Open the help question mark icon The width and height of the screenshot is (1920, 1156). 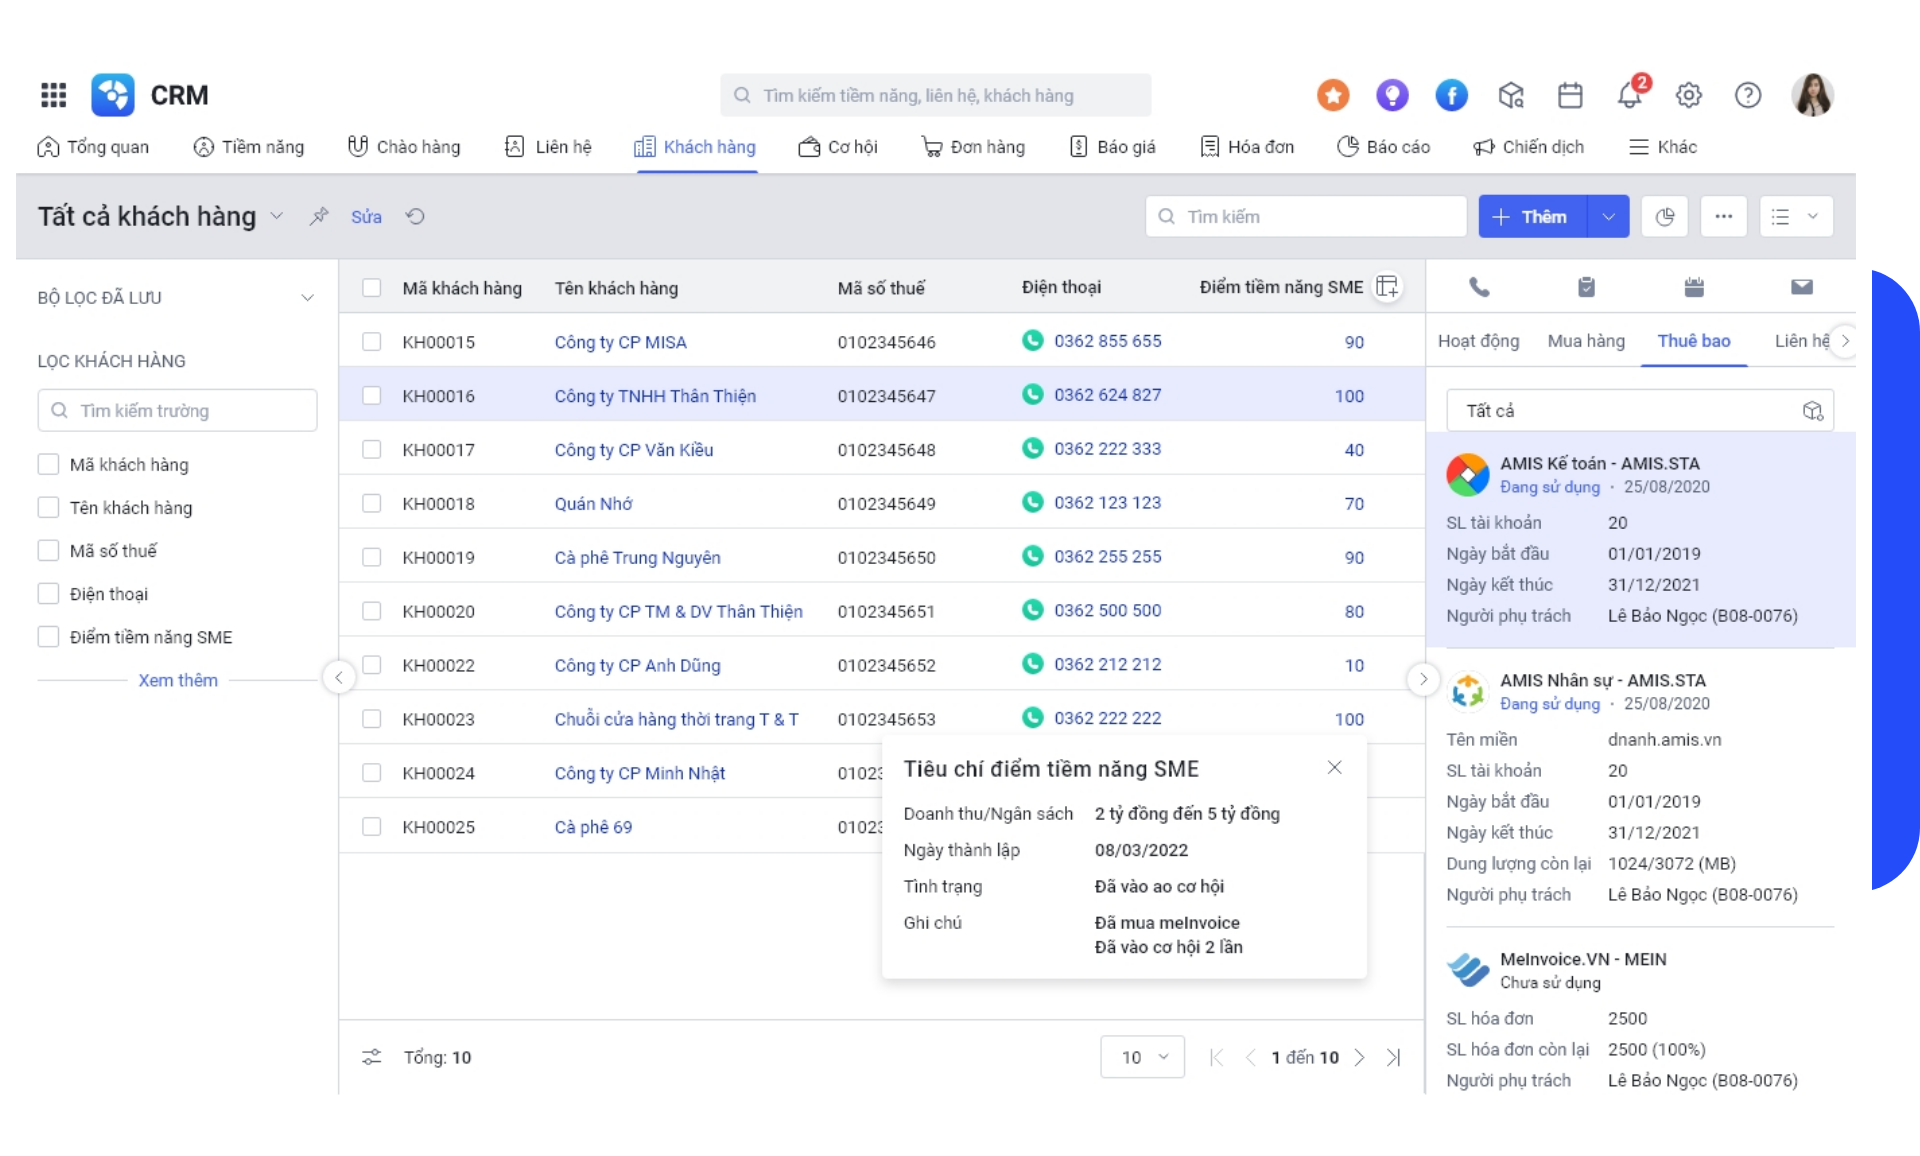tap(1748, 95)
